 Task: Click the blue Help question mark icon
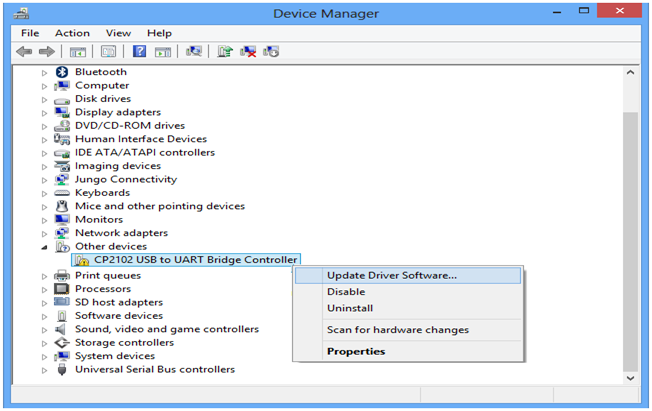point(139,51)
